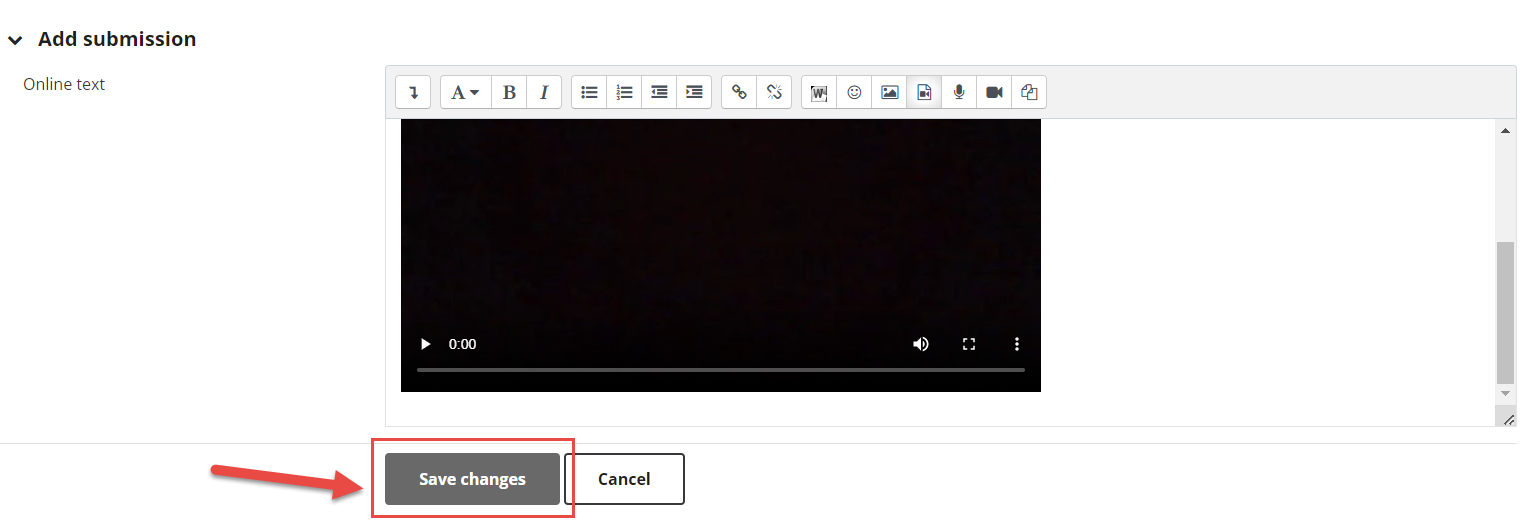Image resolution: width=1531 pixels, height=528 pixels.
Task: Enter fullscreen for the video
Action: coord(969,344)
